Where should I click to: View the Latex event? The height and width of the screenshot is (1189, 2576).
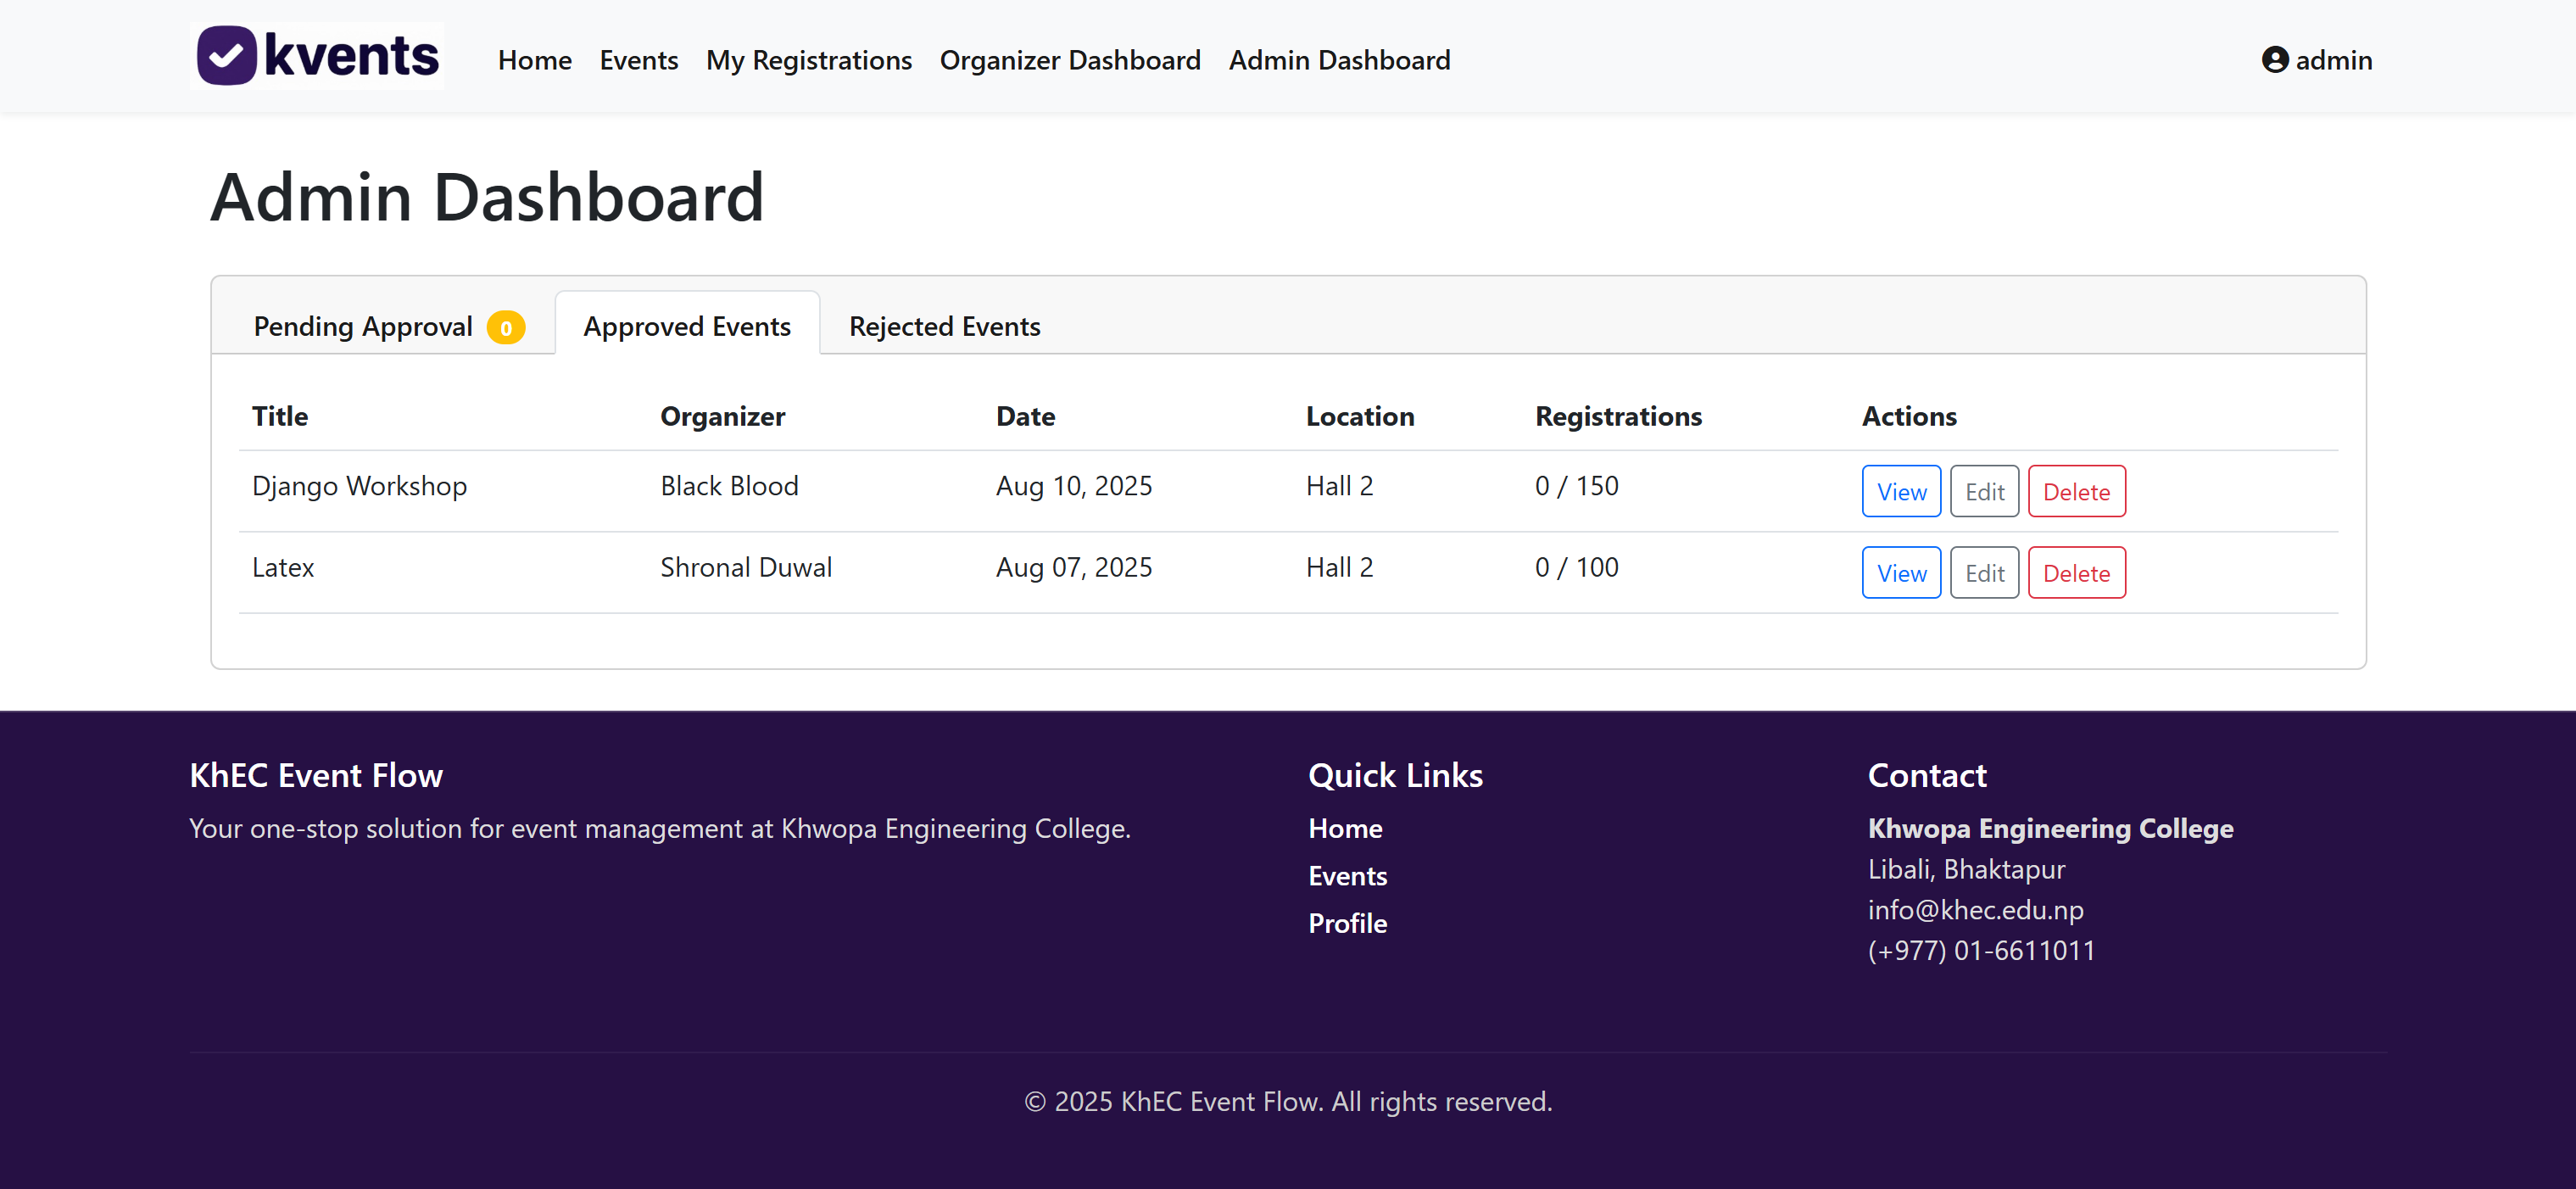(x=1900, y=573)
